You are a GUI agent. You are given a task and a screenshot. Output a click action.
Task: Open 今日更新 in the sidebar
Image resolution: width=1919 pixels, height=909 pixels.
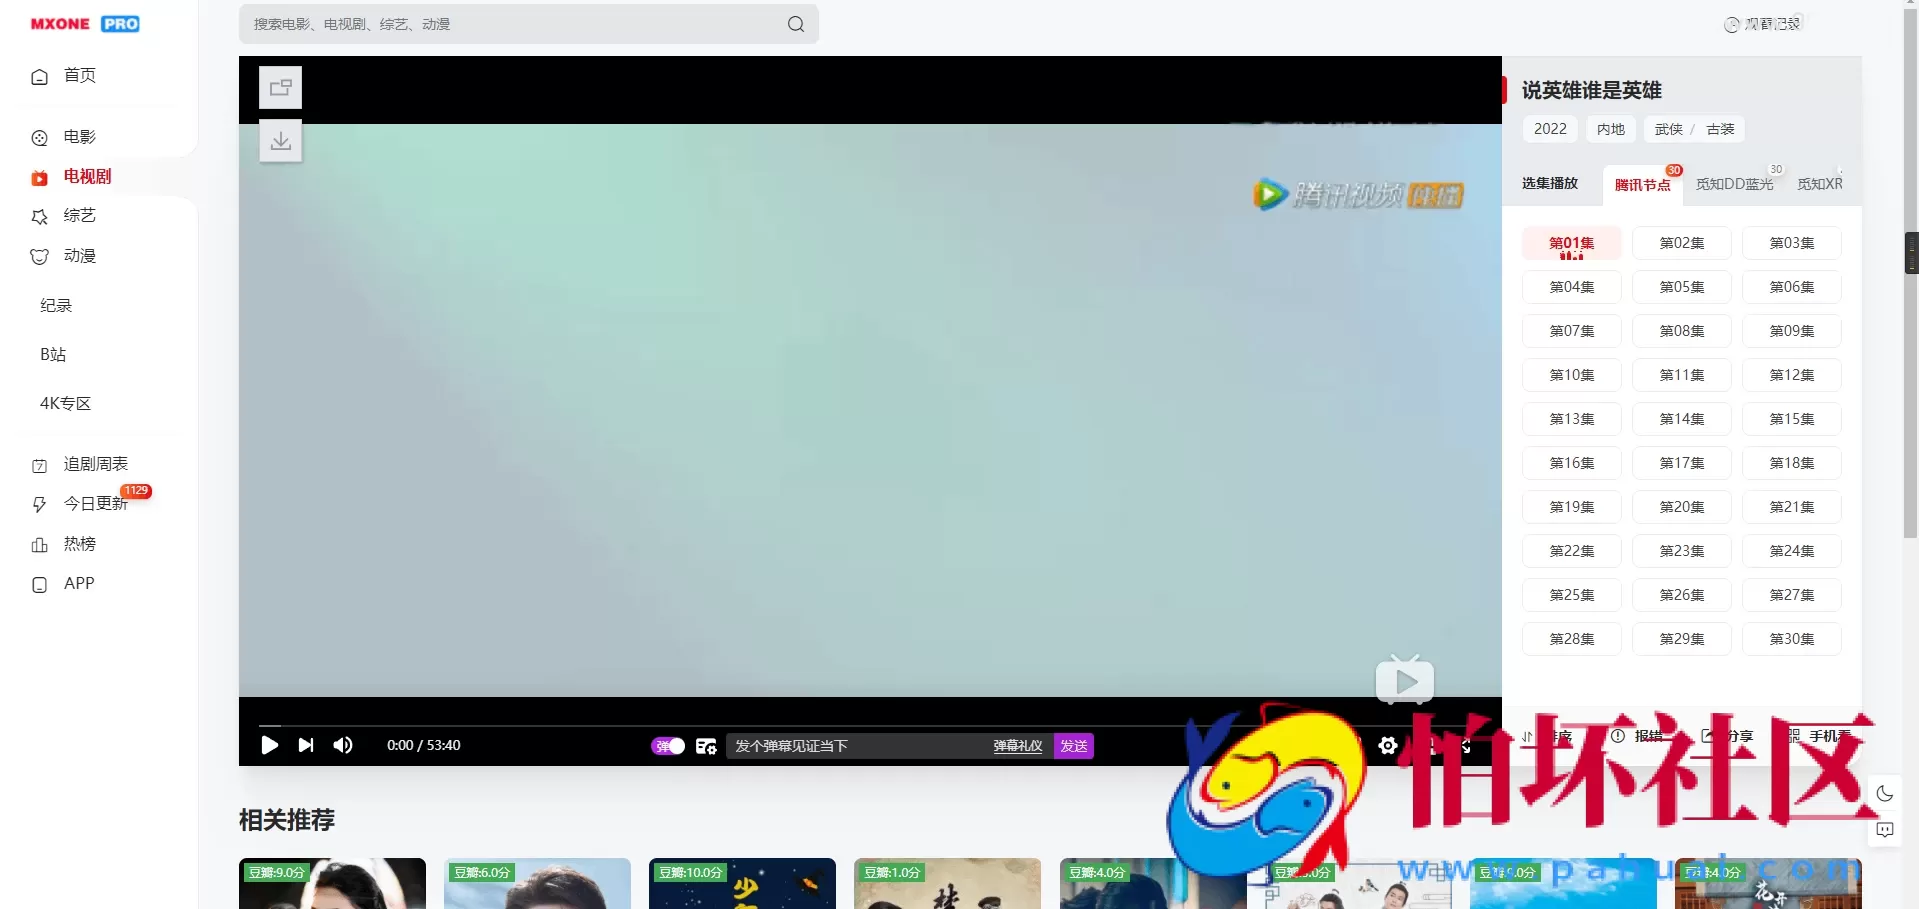click(95, 504)
